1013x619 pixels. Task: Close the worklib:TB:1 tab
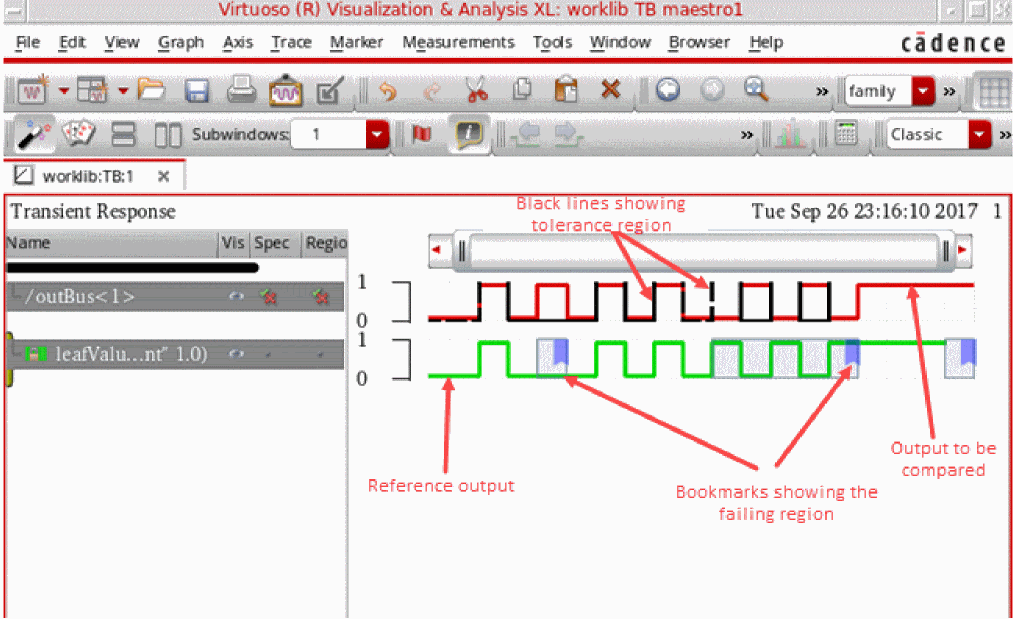pos(163,176)
